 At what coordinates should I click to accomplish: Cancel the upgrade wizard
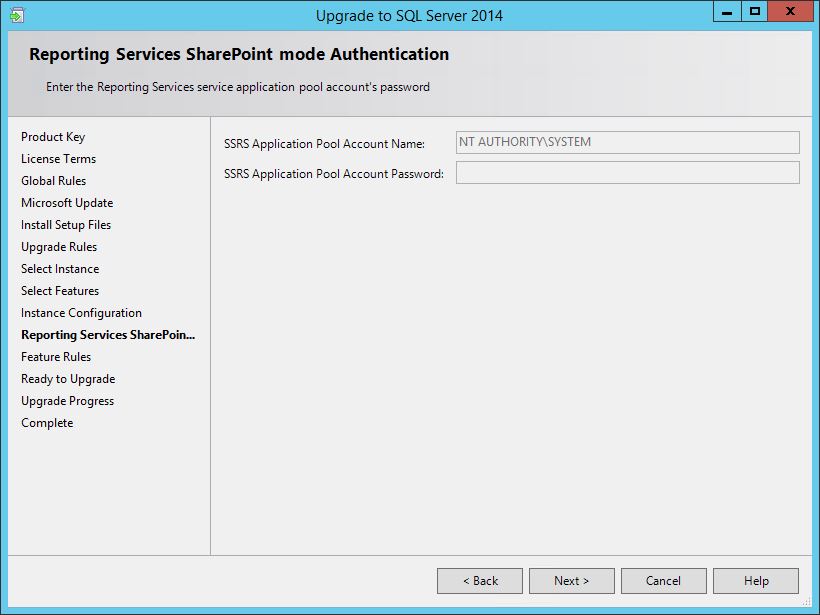[663, 581]
